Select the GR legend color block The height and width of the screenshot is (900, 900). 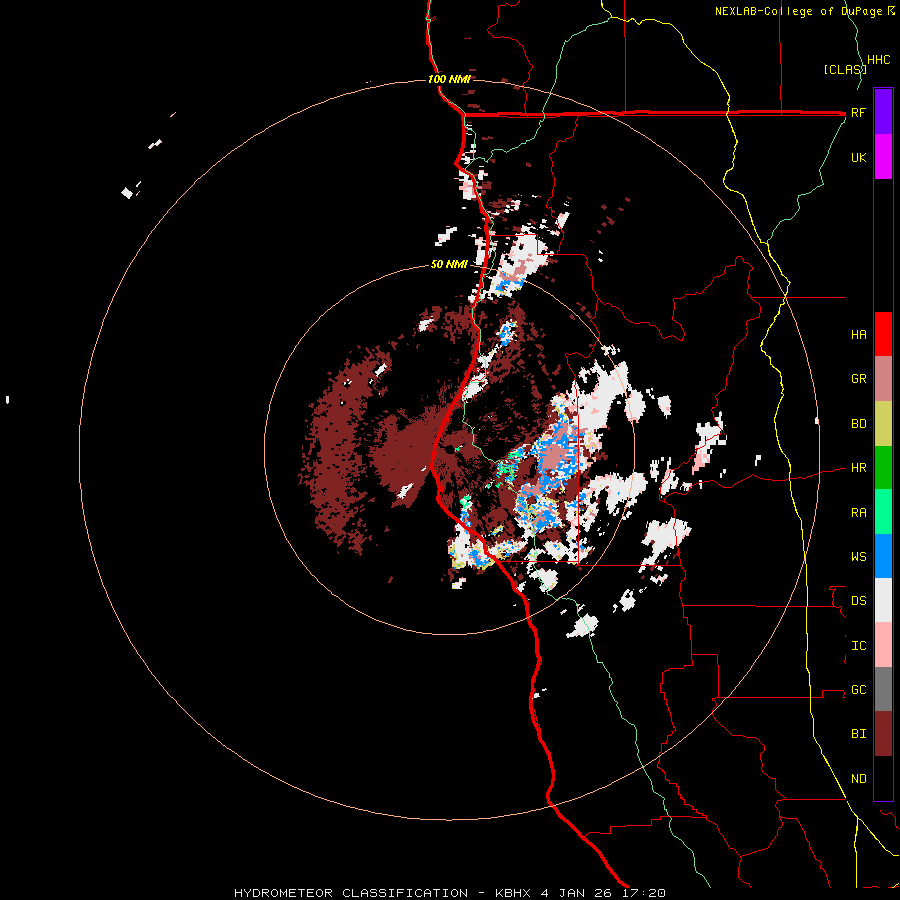(883, 379)
